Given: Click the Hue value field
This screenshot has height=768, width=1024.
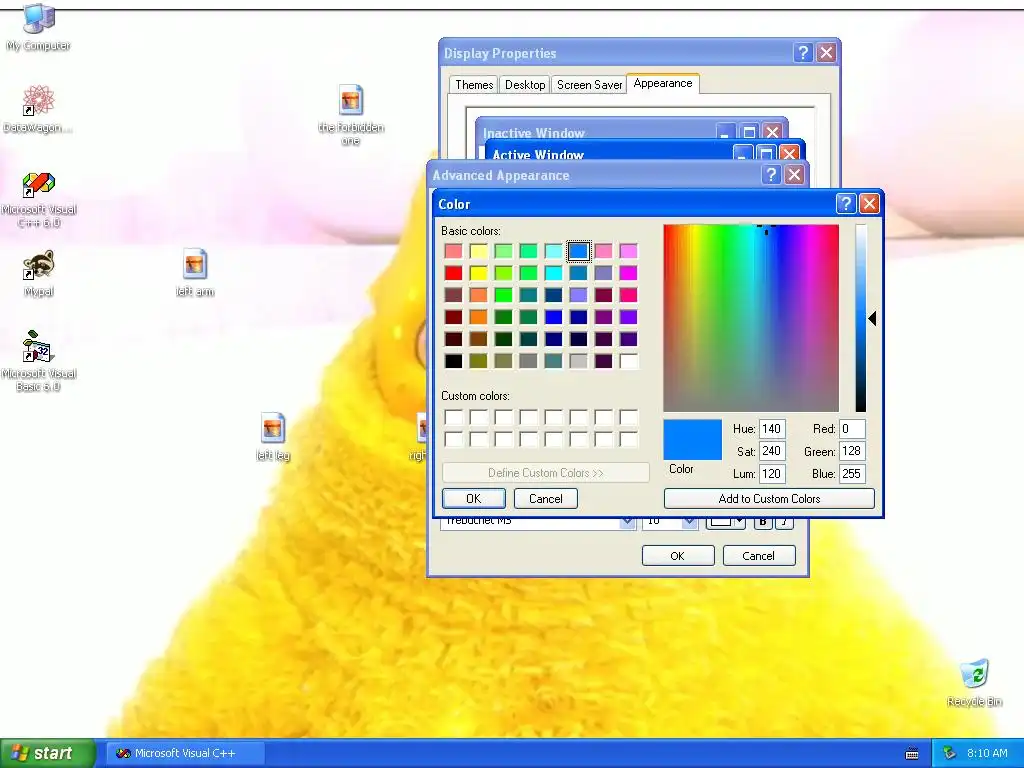Looking at the screenshot, I should (772, 429).
